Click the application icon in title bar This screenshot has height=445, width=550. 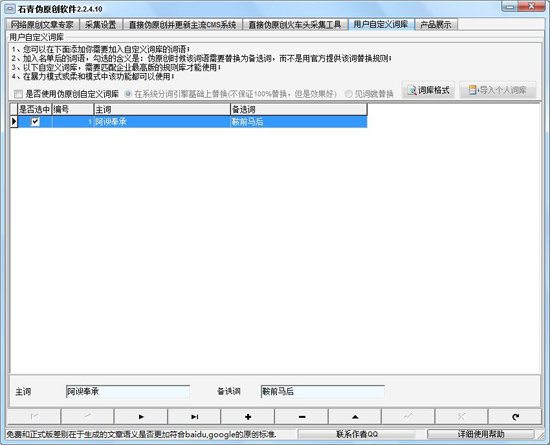click(11, 8)
